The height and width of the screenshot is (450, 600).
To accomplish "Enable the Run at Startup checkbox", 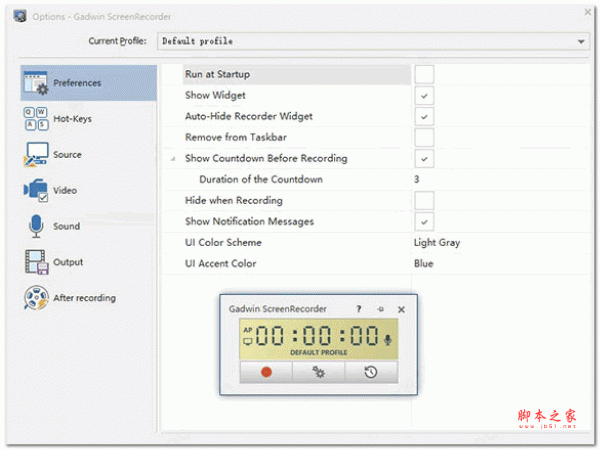I will click(424, 74).
